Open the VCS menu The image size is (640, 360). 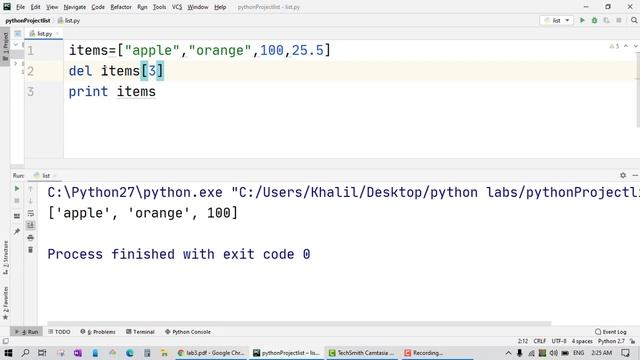(177, 7)
